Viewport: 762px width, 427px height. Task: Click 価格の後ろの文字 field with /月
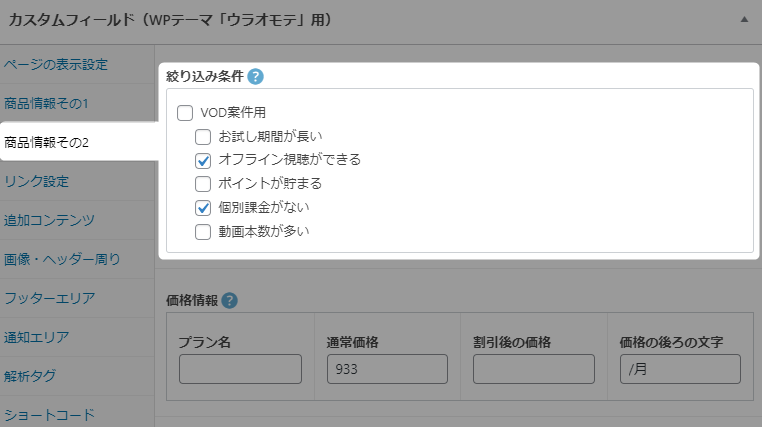[680, 369]
